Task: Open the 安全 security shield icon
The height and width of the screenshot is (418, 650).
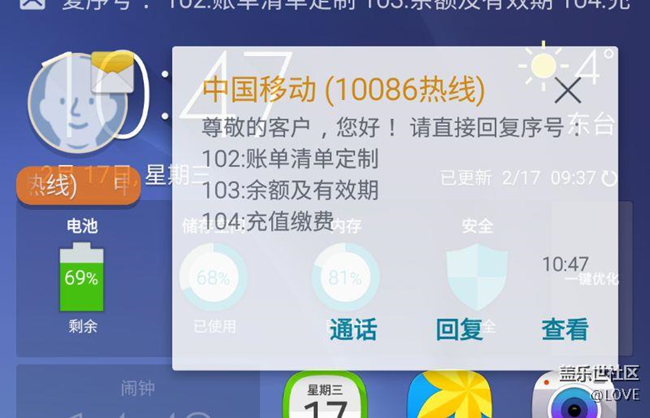Action: (477, 277)
